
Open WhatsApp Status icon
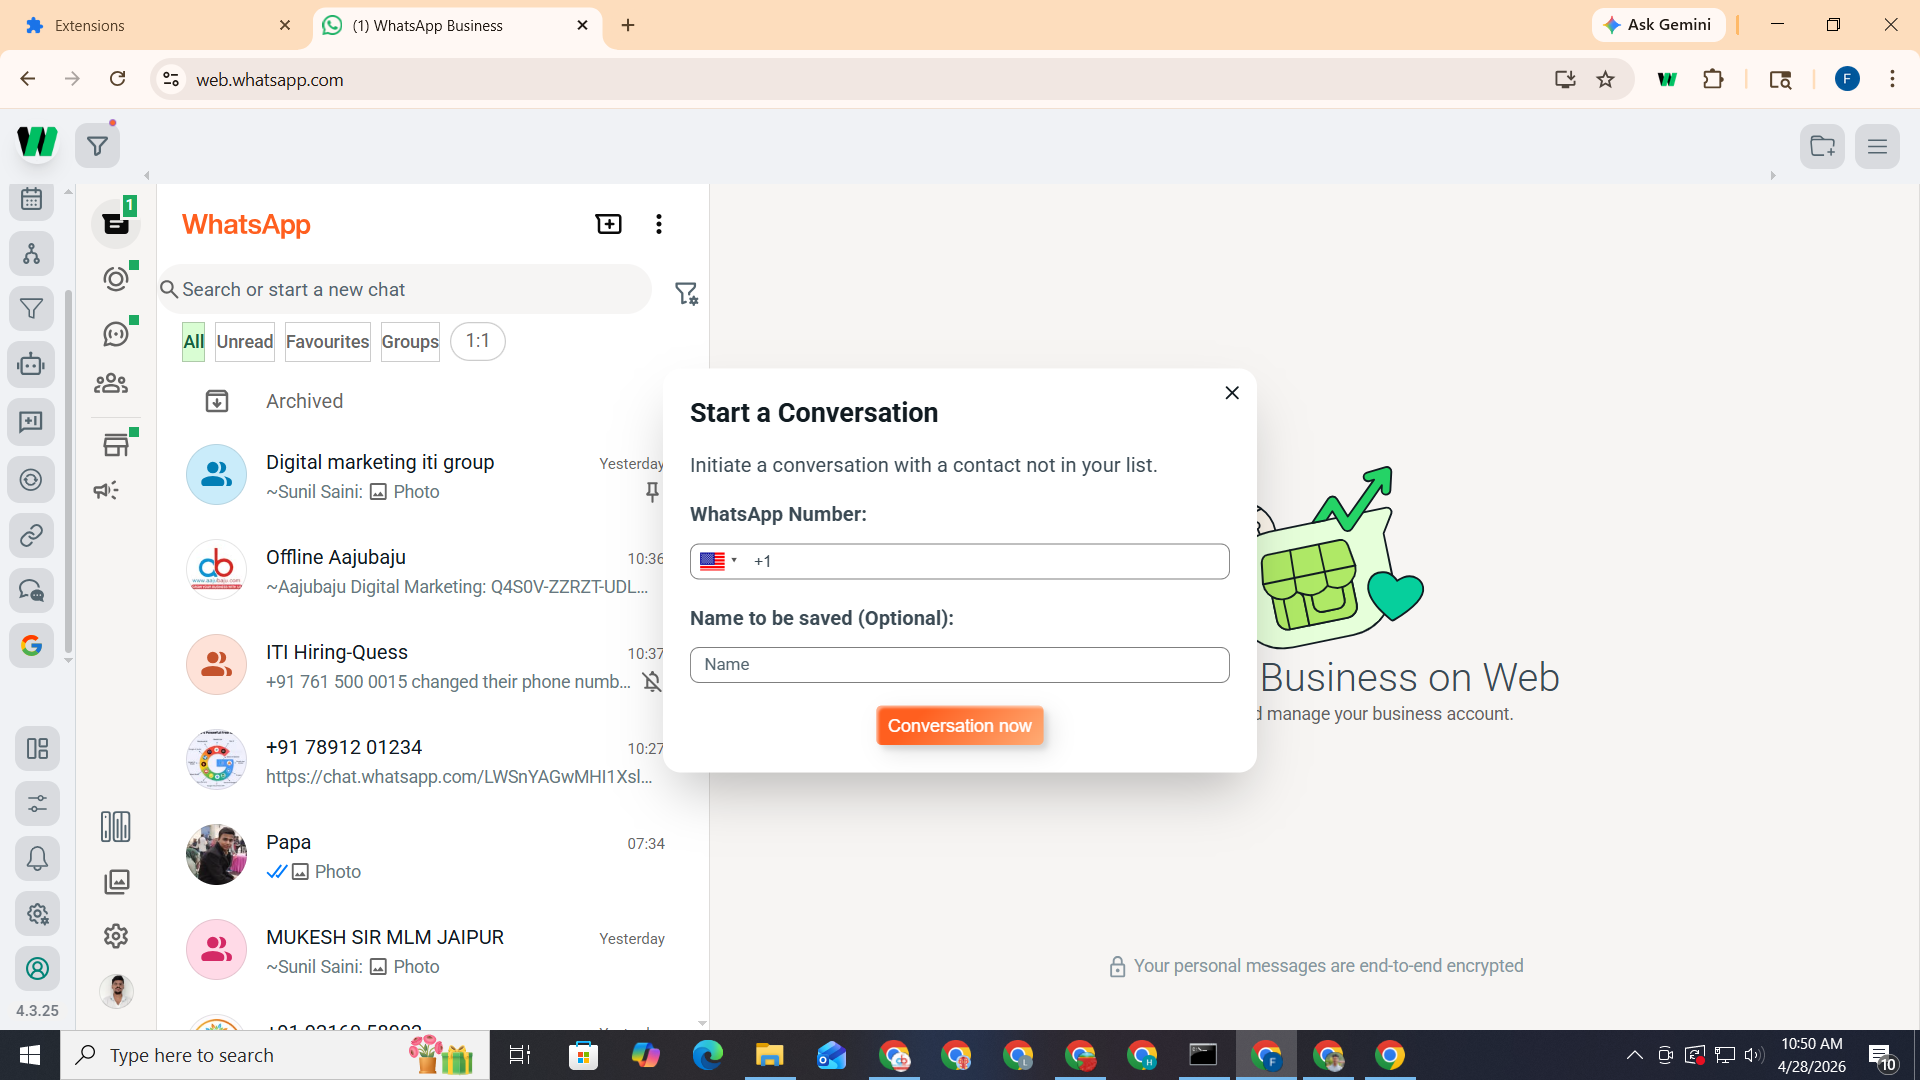tap(116, 278)
